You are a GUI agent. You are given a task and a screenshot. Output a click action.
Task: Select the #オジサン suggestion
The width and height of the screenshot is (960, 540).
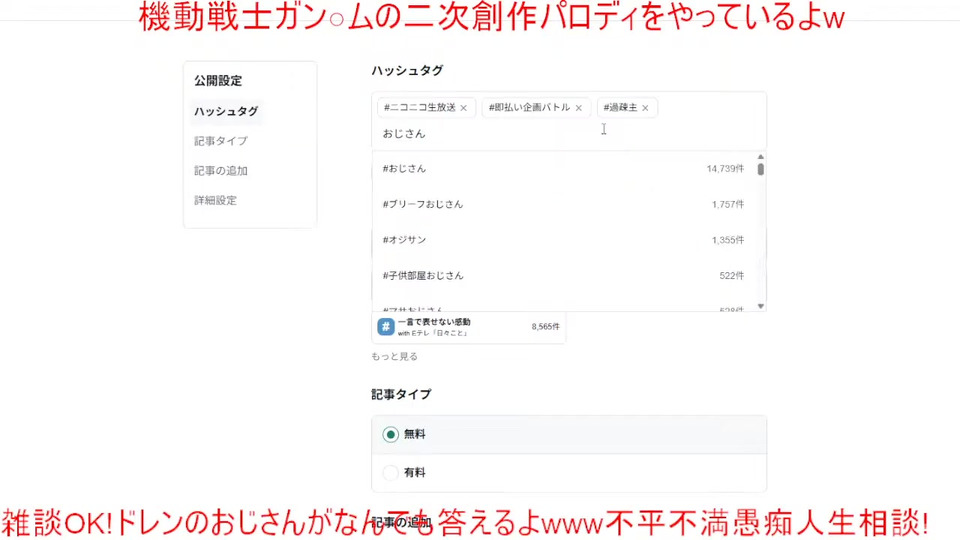[x=563, y=239]
